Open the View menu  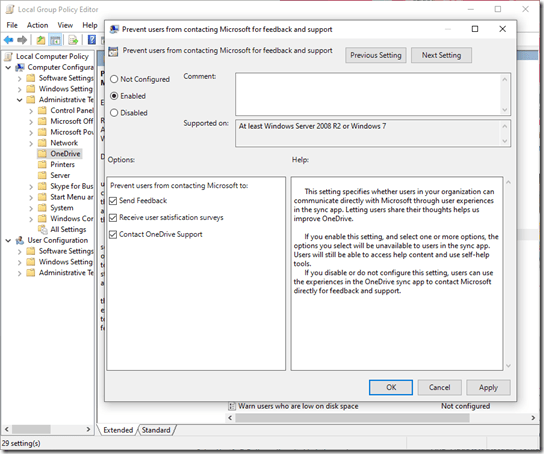[65, 25]
